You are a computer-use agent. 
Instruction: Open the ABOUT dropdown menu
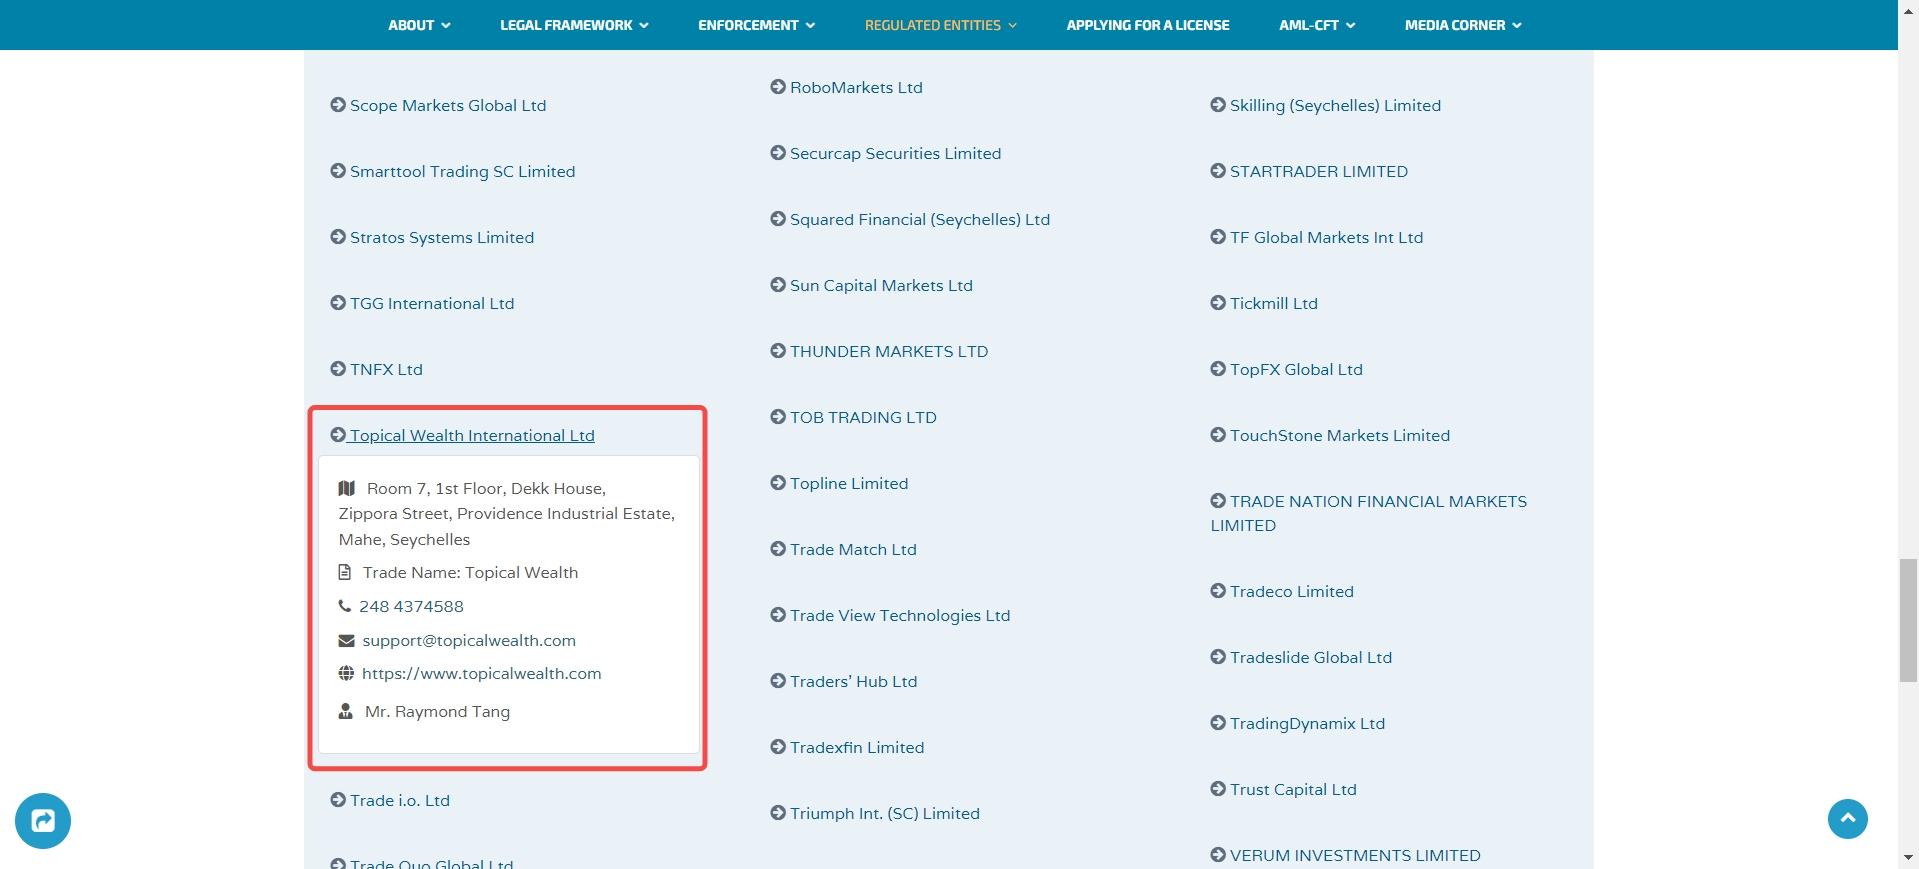419,25
